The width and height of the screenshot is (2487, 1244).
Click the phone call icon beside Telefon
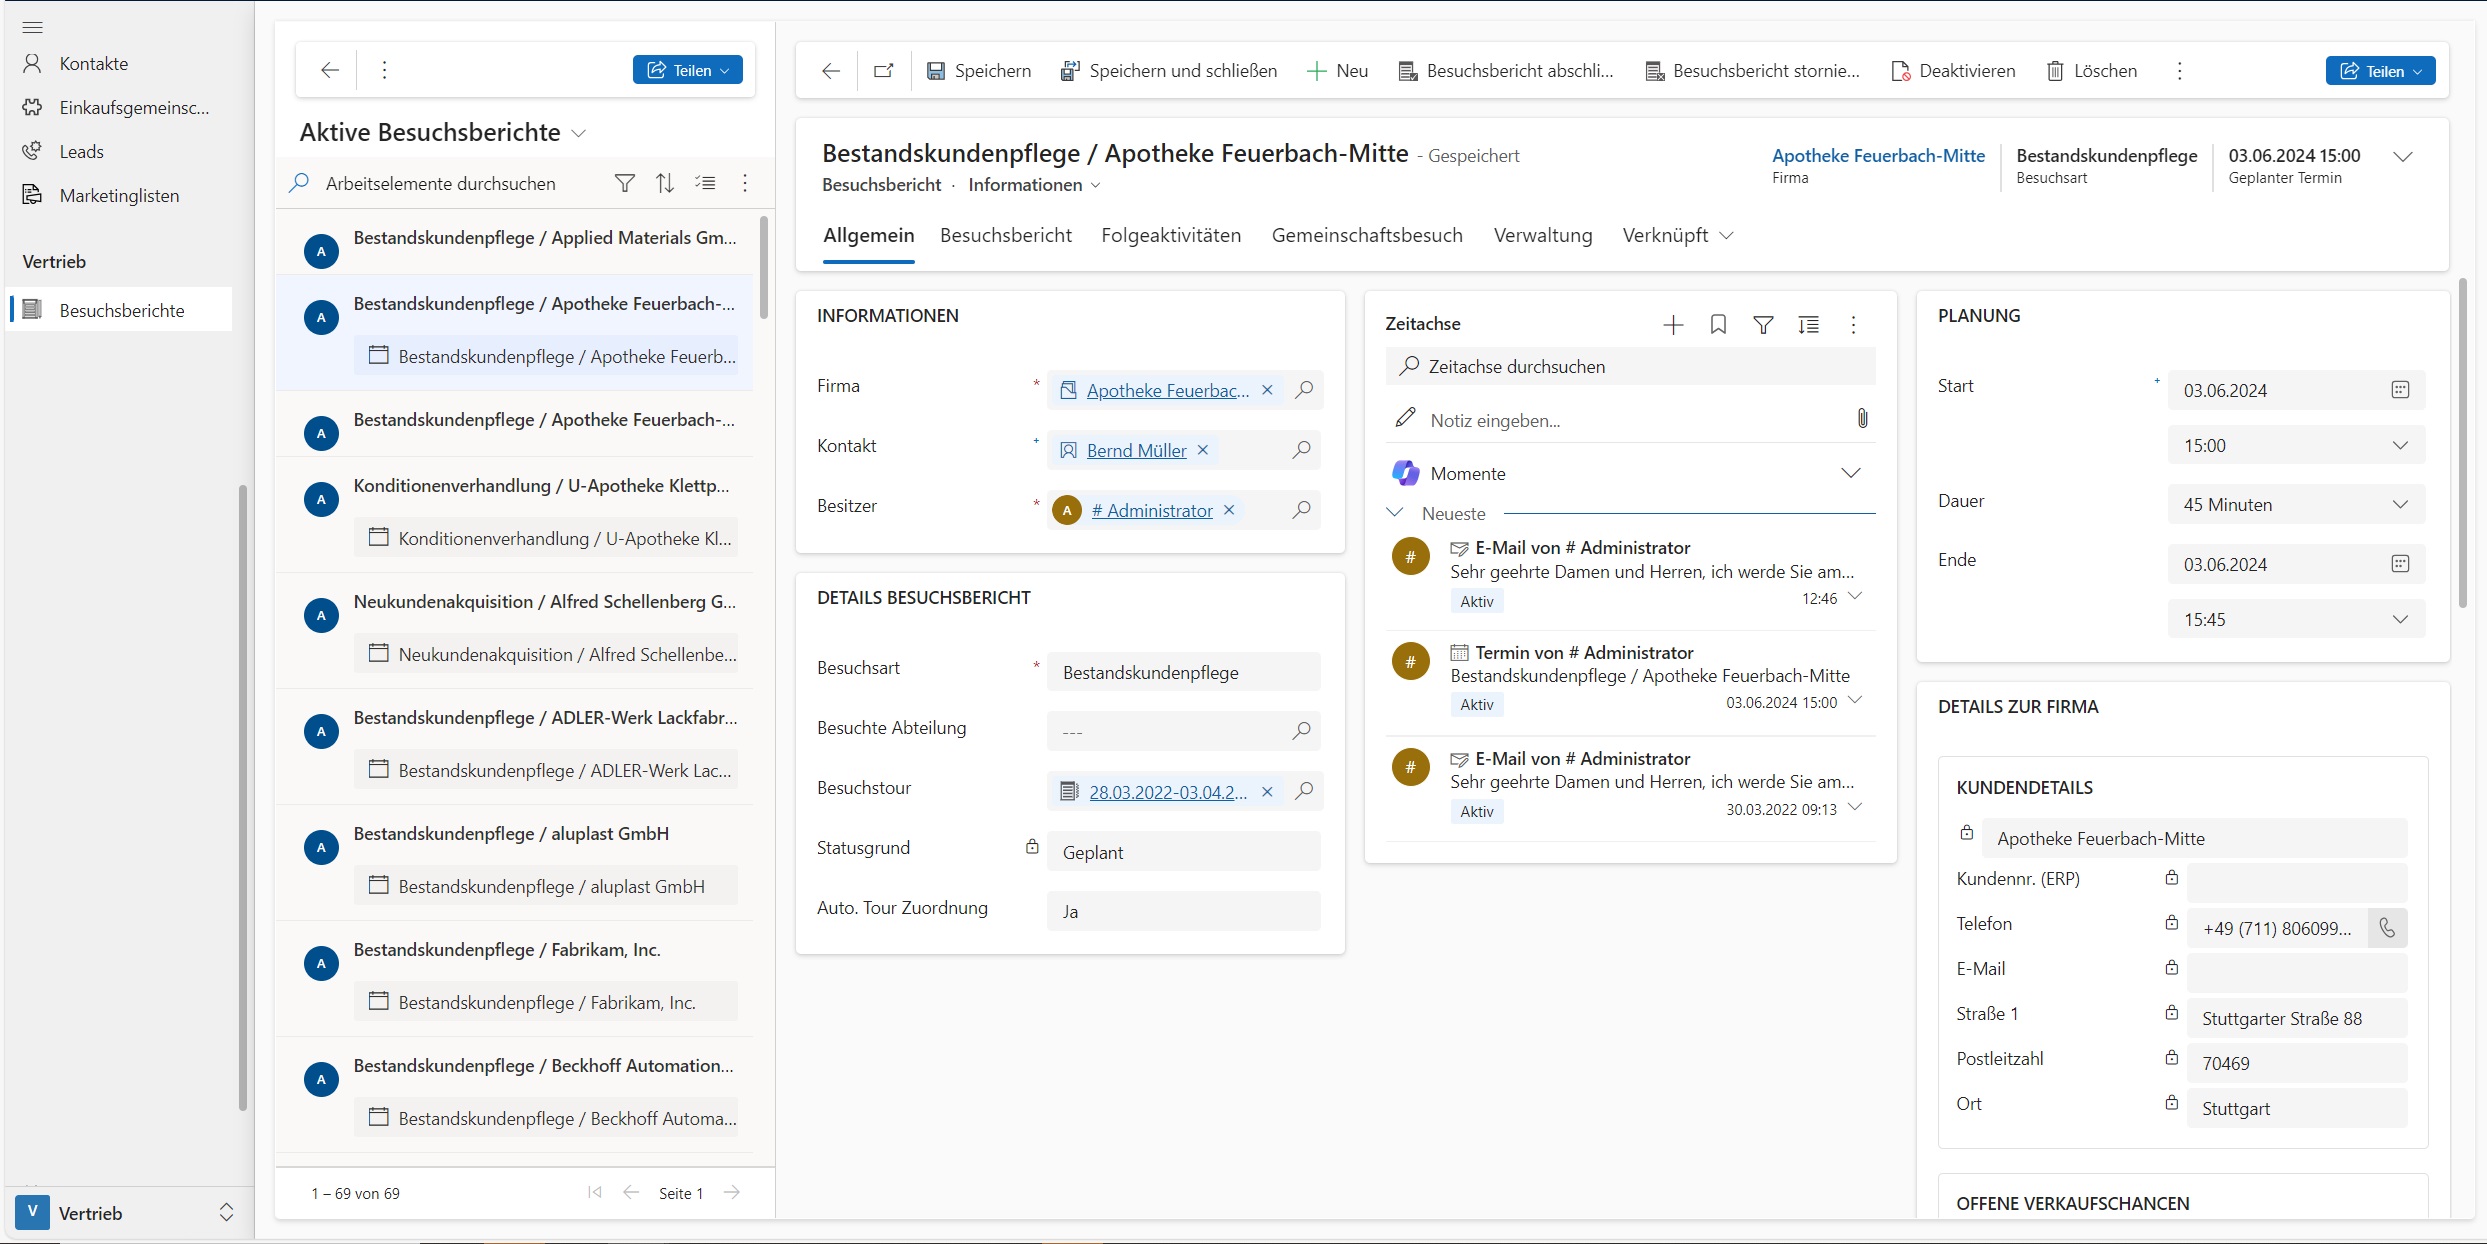click(x=2387, y=928)
